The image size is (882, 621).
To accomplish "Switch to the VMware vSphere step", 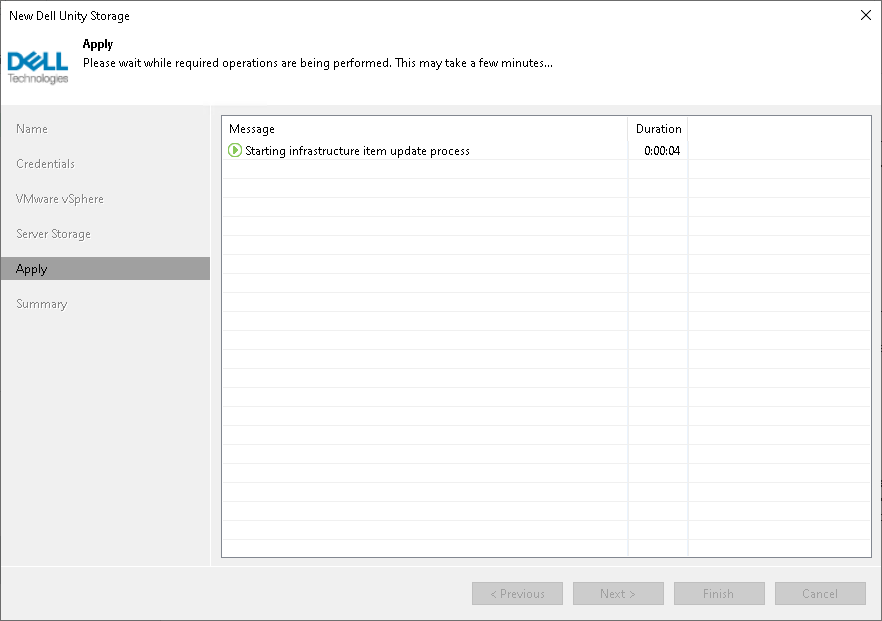I will 60,199.
